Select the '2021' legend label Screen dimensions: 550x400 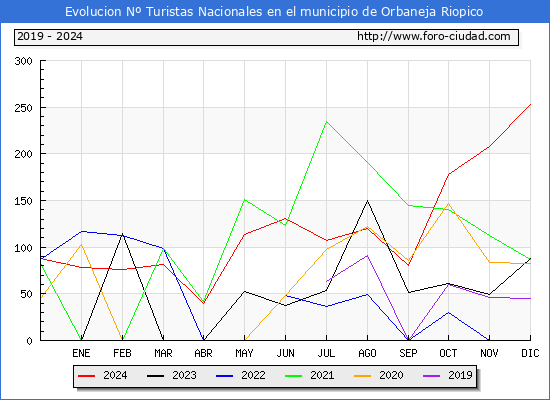click(322, 375)
